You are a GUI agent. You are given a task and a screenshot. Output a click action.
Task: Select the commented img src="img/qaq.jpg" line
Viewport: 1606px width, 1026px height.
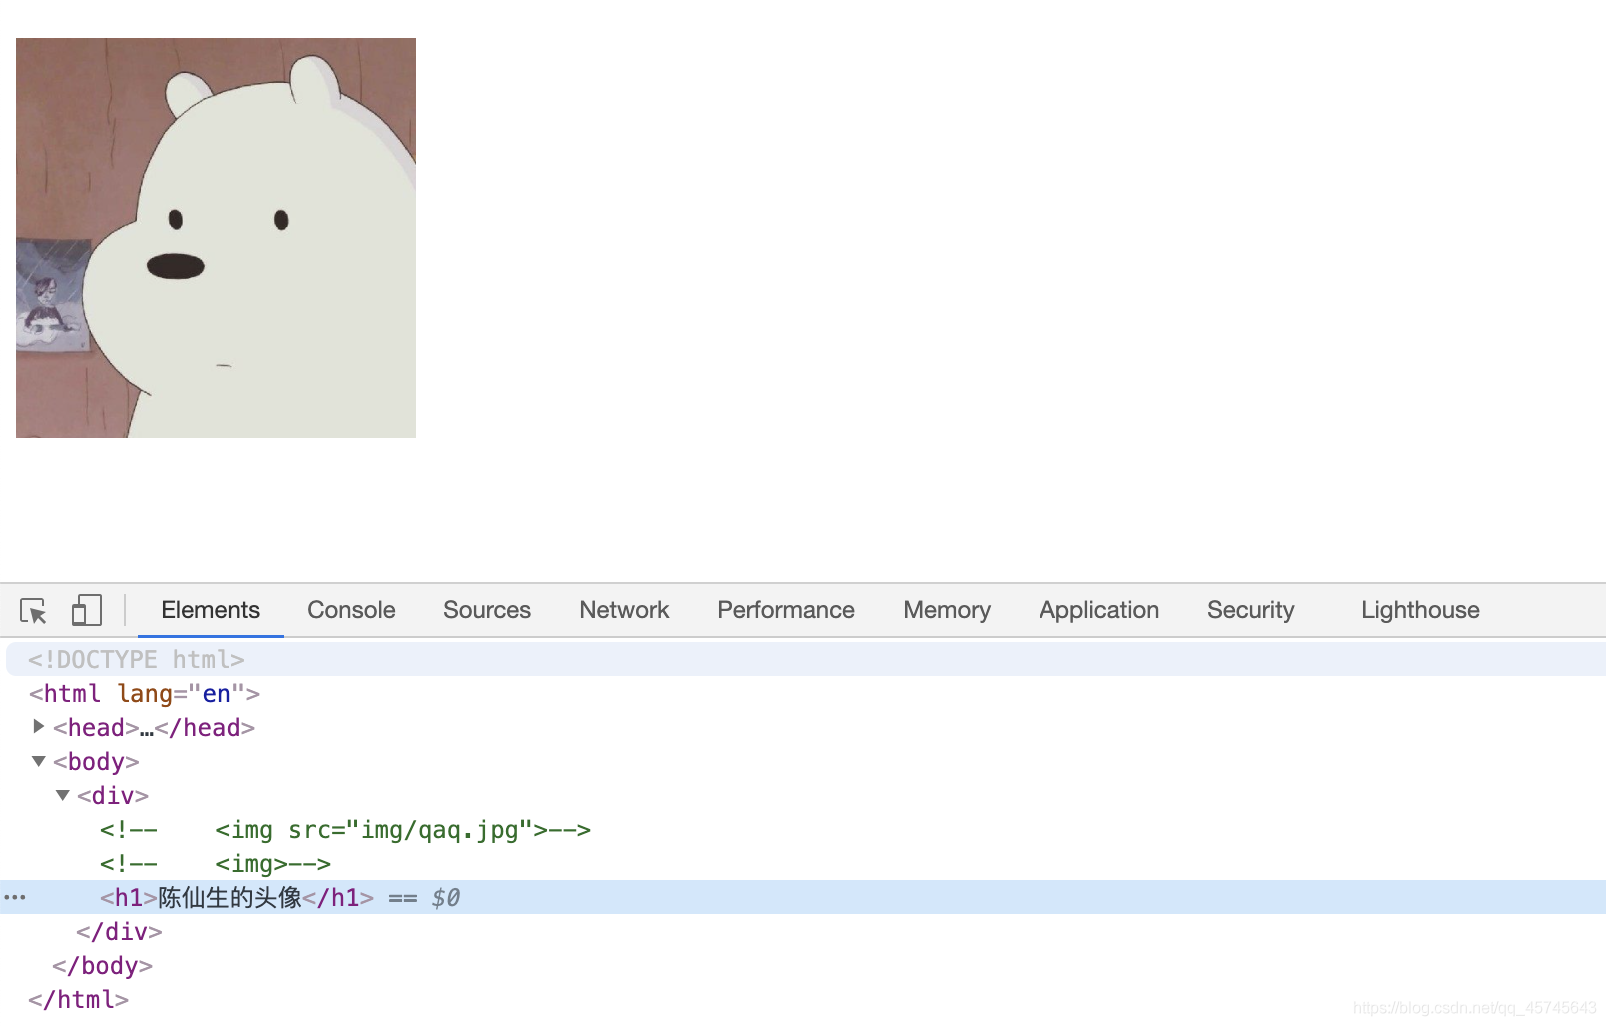[345, 830]
